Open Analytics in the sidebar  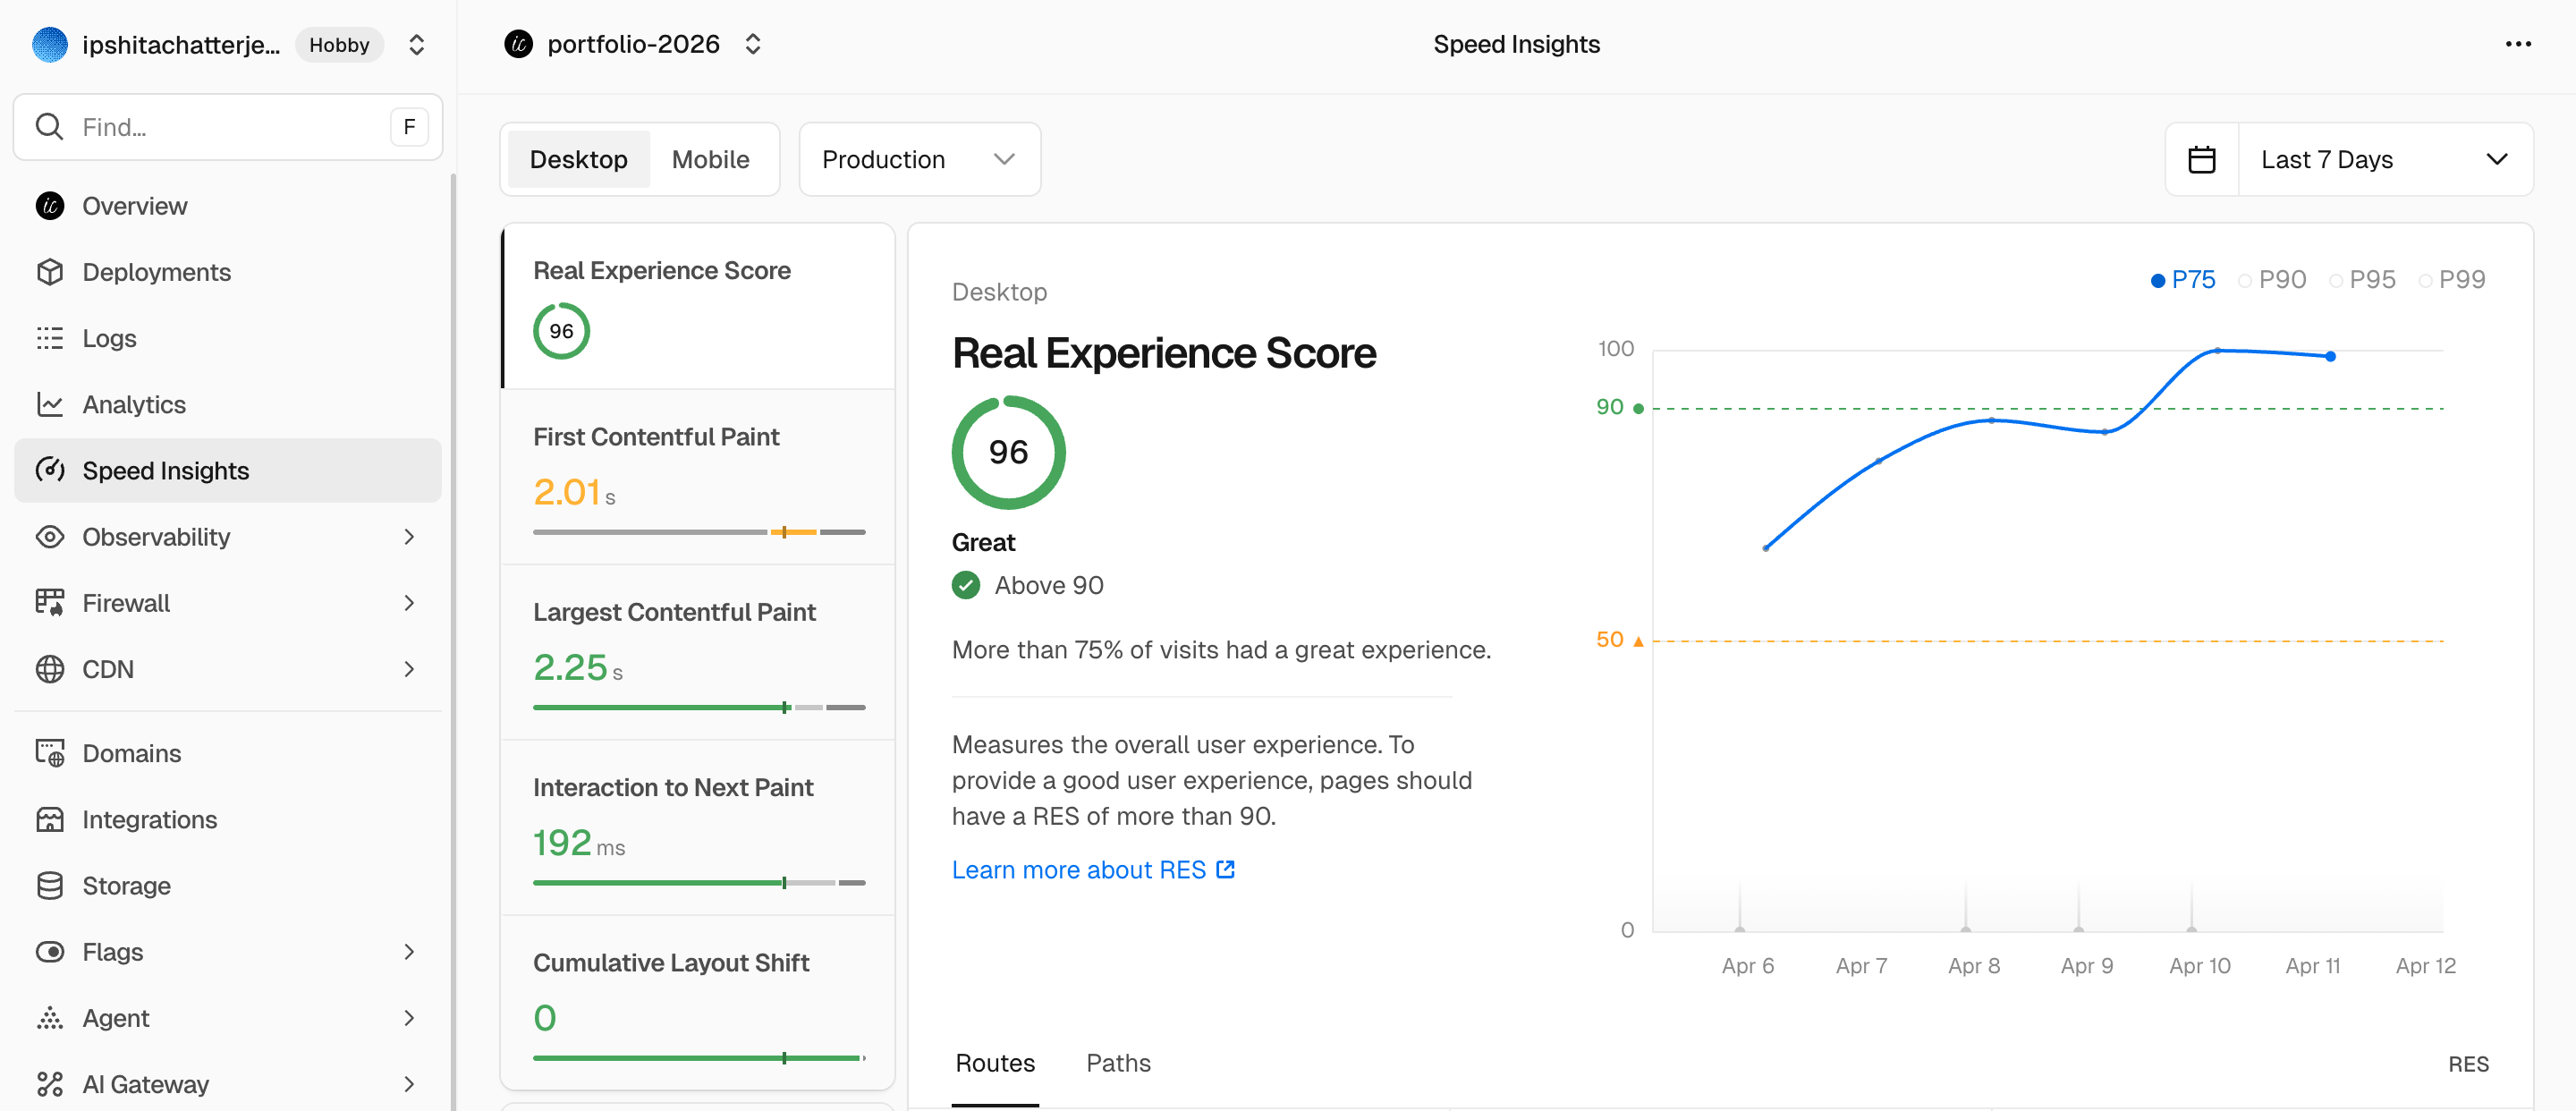(x=228, y=404)
